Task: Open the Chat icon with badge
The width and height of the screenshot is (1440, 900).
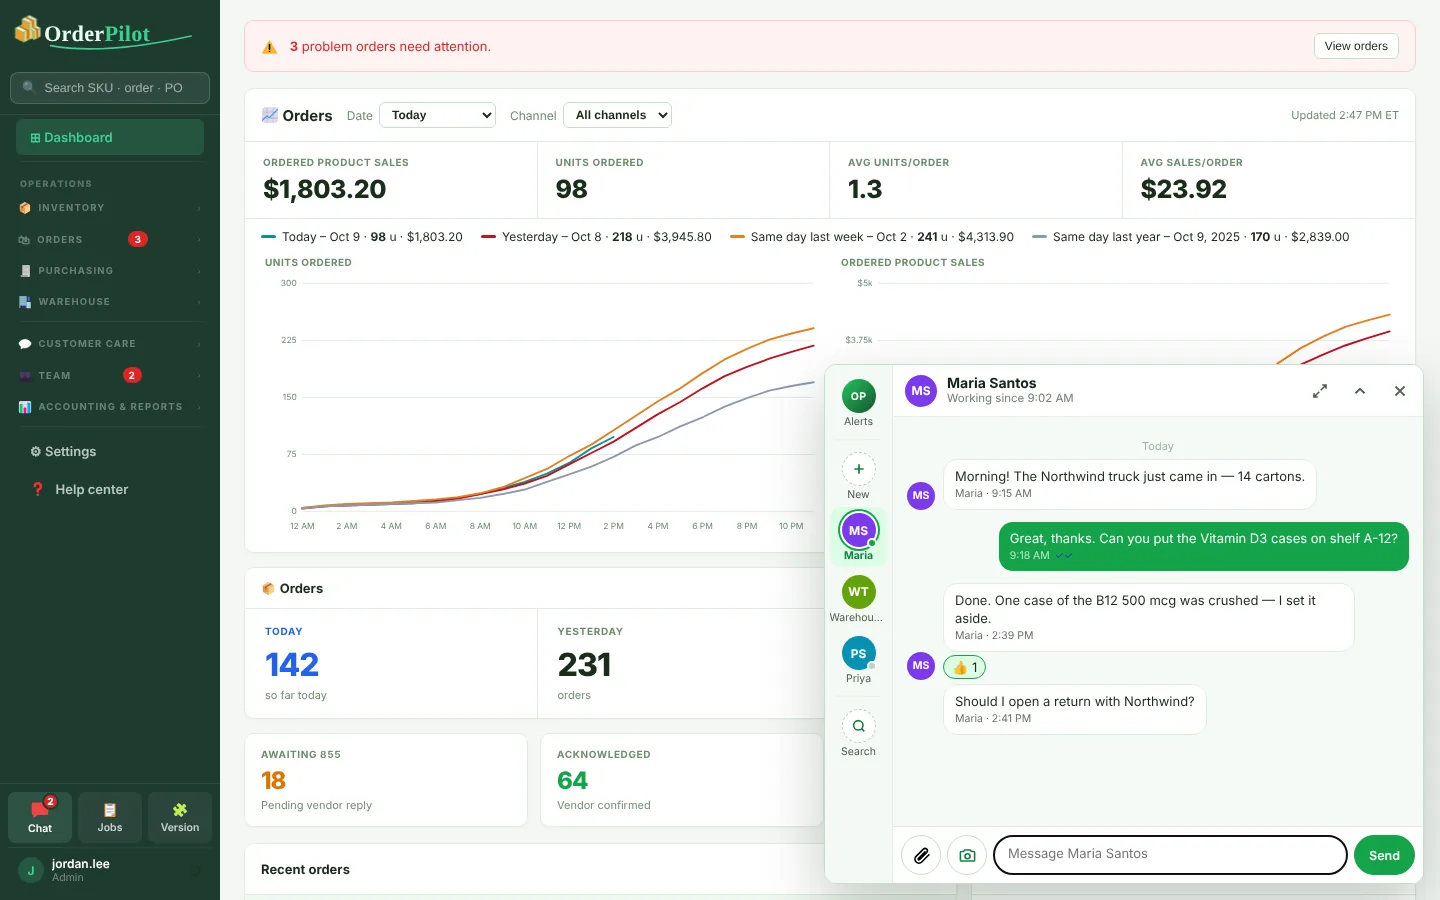Action: click(40, 817)
